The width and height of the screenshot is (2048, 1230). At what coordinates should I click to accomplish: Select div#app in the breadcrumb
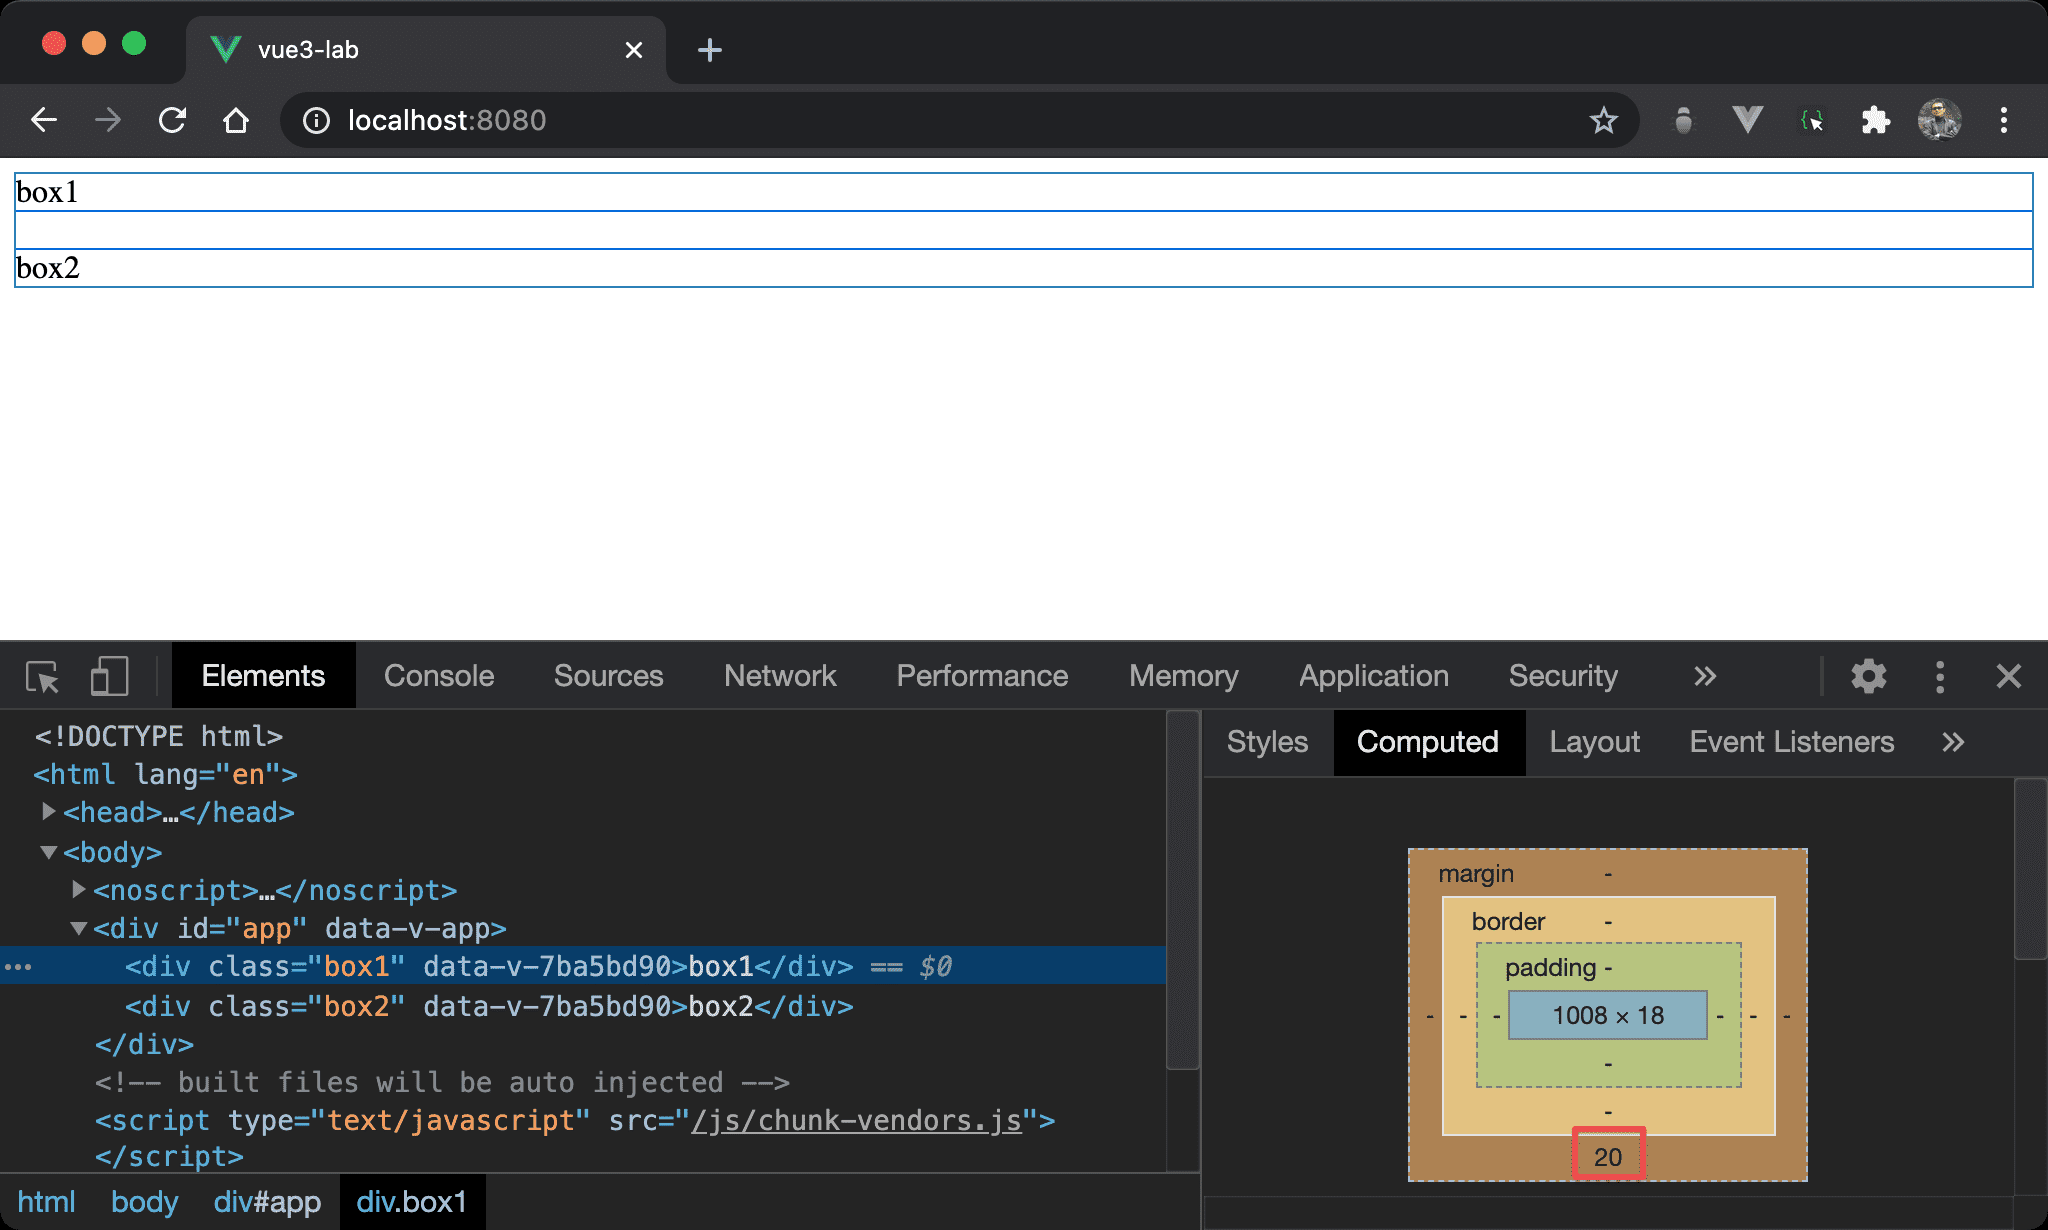click(x=267, y=1201)
